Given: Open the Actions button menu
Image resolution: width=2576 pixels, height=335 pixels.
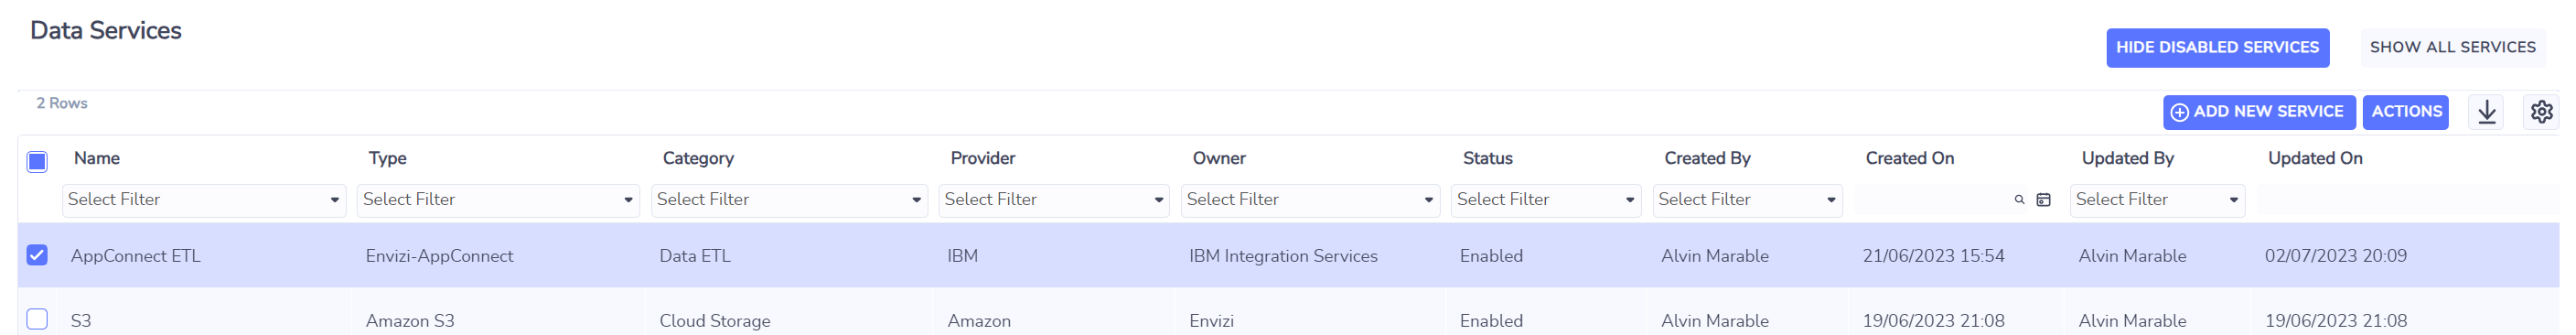Looking at the screenshot, I should [2405, 112].
